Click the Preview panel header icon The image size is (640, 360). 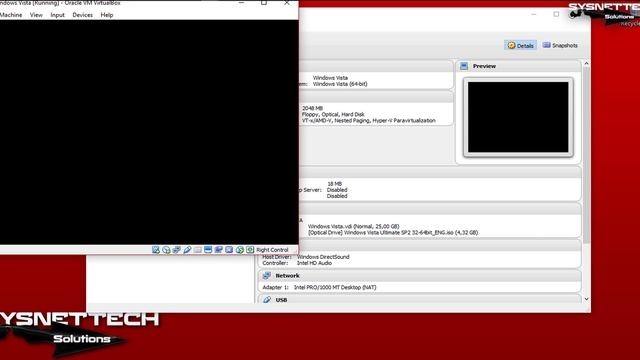tap(464, 66)
